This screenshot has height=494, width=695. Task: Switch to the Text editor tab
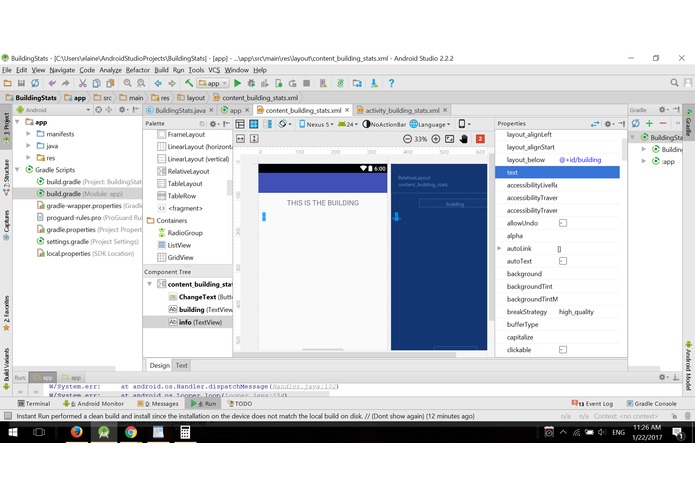tap(182, 366)
